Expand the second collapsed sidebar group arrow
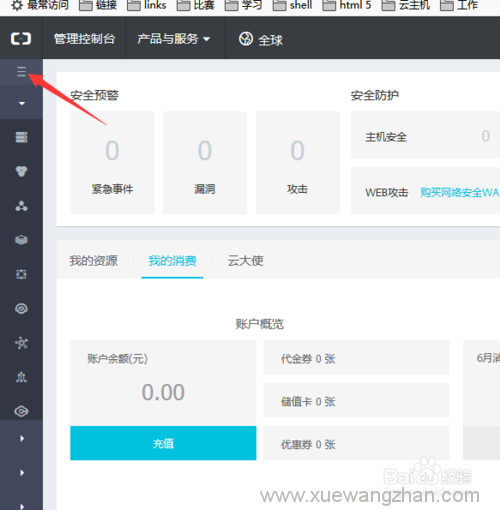Image resolution: width=500 pixels, height=510 pixels. click(x=22, y=472)
